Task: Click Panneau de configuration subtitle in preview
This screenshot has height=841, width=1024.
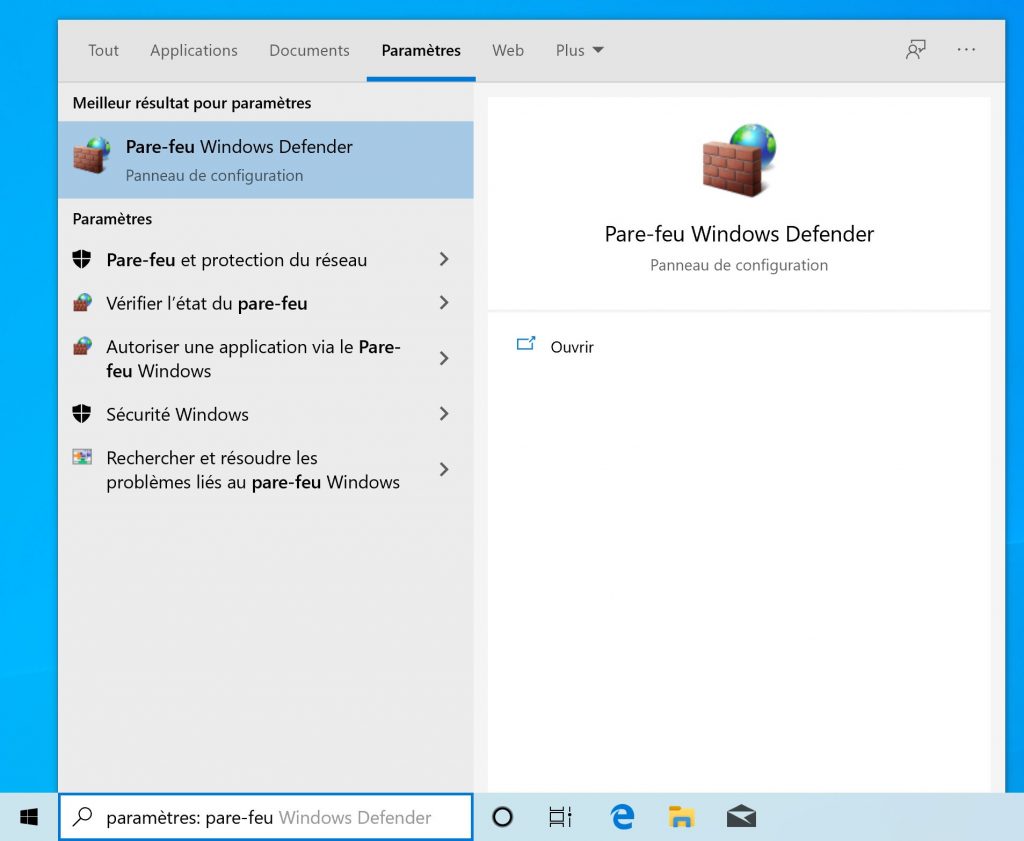Action: coord(739,265)
